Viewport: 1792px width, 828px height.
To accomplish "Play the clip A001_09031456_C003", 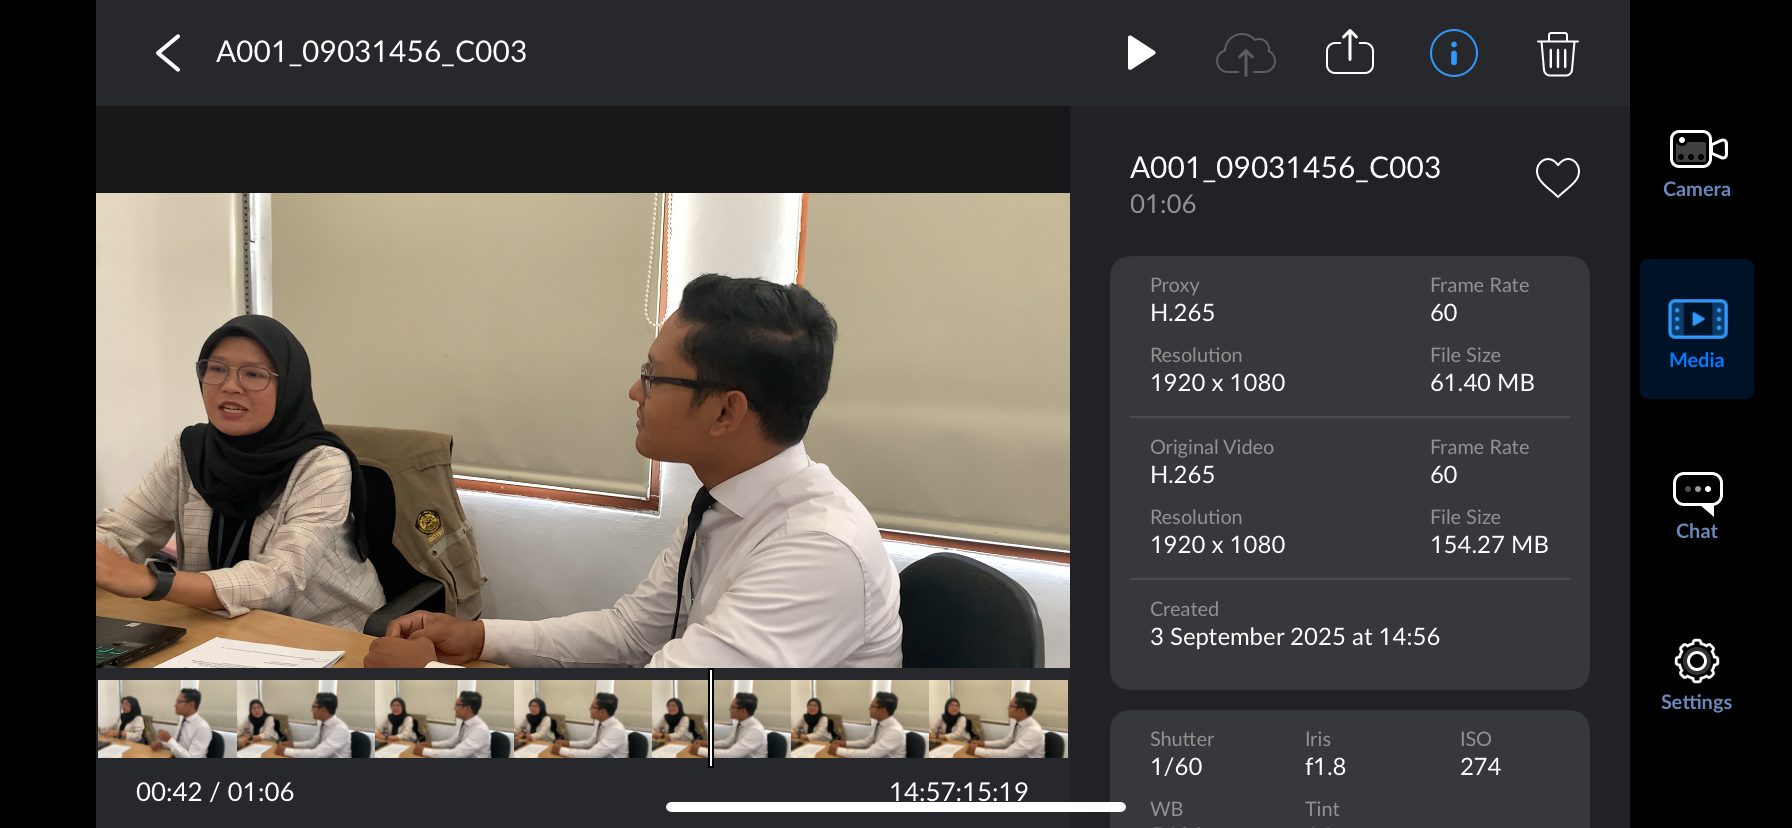I will pos(1141,53).
